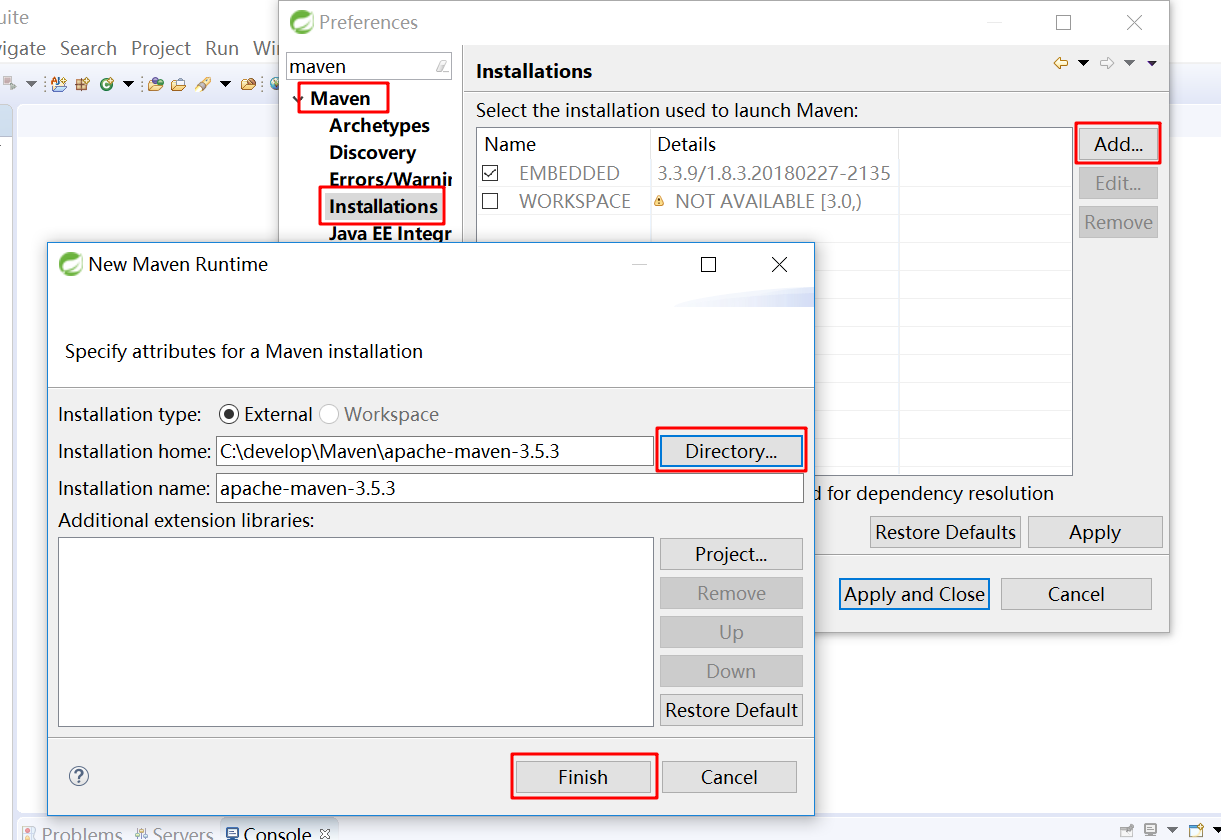Image resolution: width=1221 pixels, height=840 pixels.
Task: Select the External installation type radio
Action: point(229,414)
